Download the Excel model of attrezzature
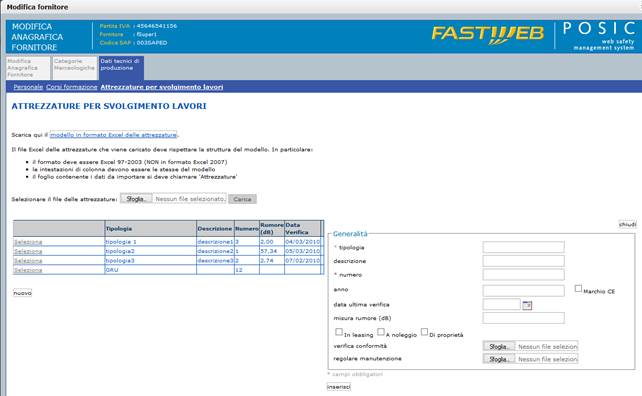This screenshot has height=396, width=642. point(113,135)
